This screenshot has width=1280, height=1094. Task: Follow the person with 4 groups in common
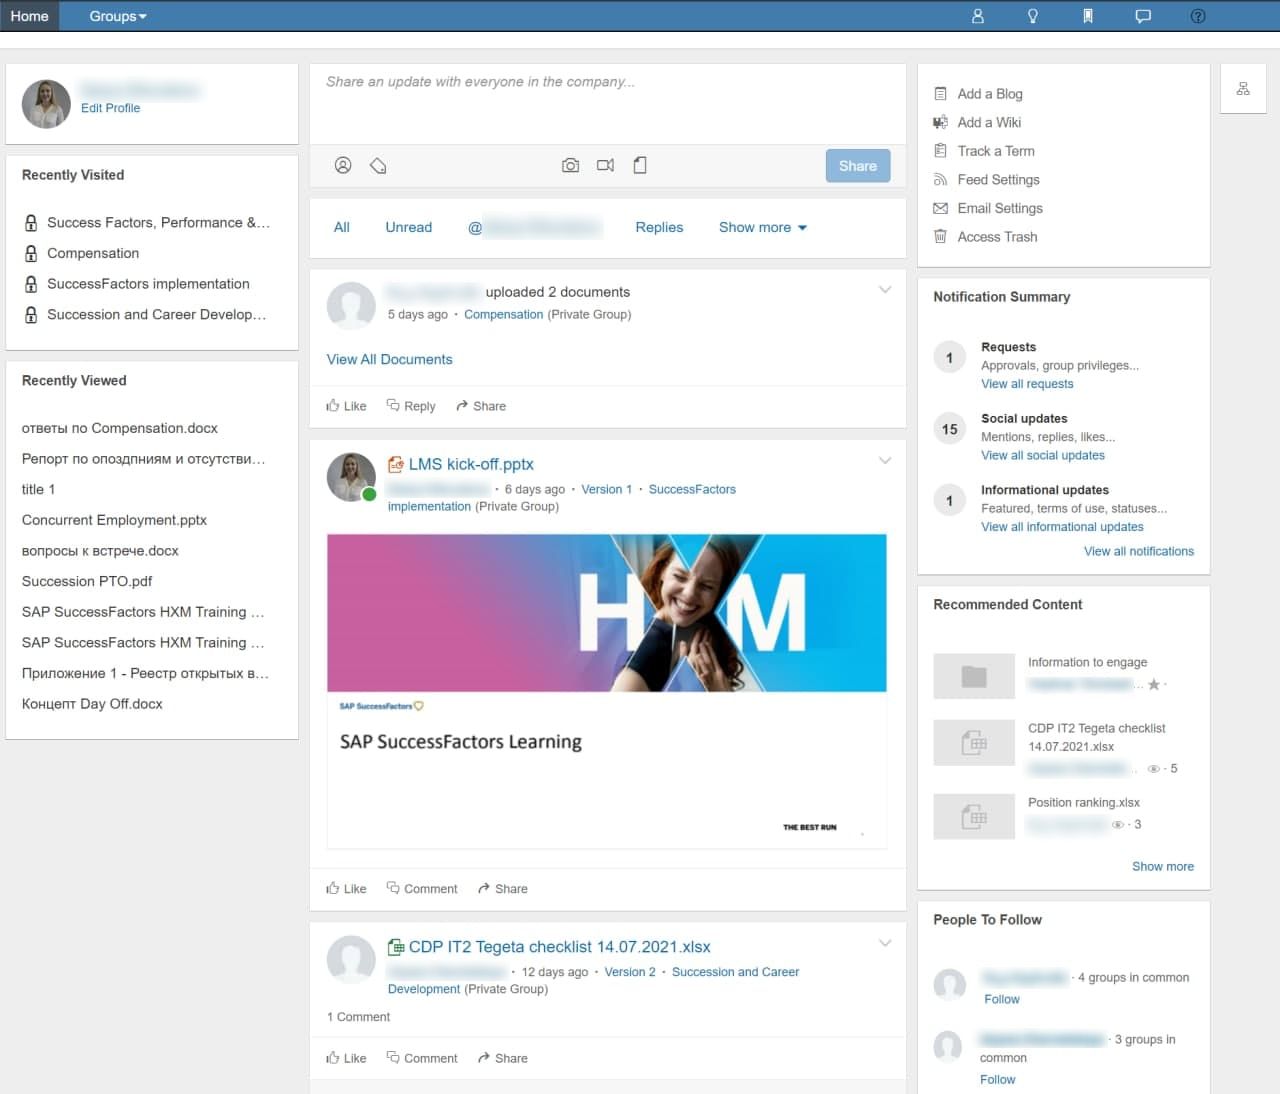pos(1002,1000)
